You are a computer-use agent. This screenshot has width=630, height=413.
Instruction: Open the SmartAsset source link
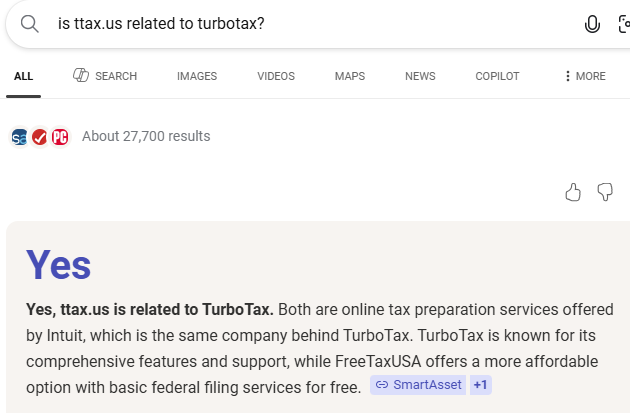click(418, 385)
